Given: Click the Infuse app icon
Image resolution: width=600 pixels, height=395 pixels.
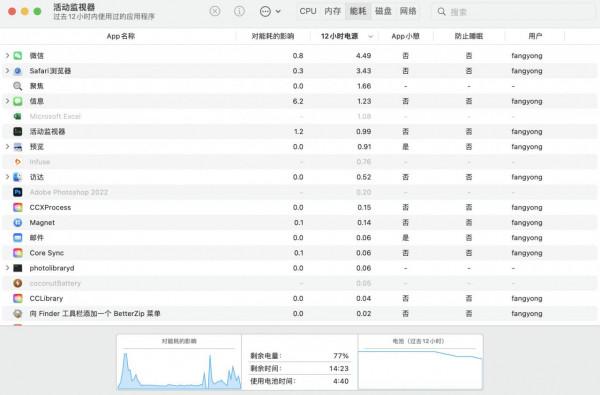Looking at the screenshot, I should click(x=18, y=162).
